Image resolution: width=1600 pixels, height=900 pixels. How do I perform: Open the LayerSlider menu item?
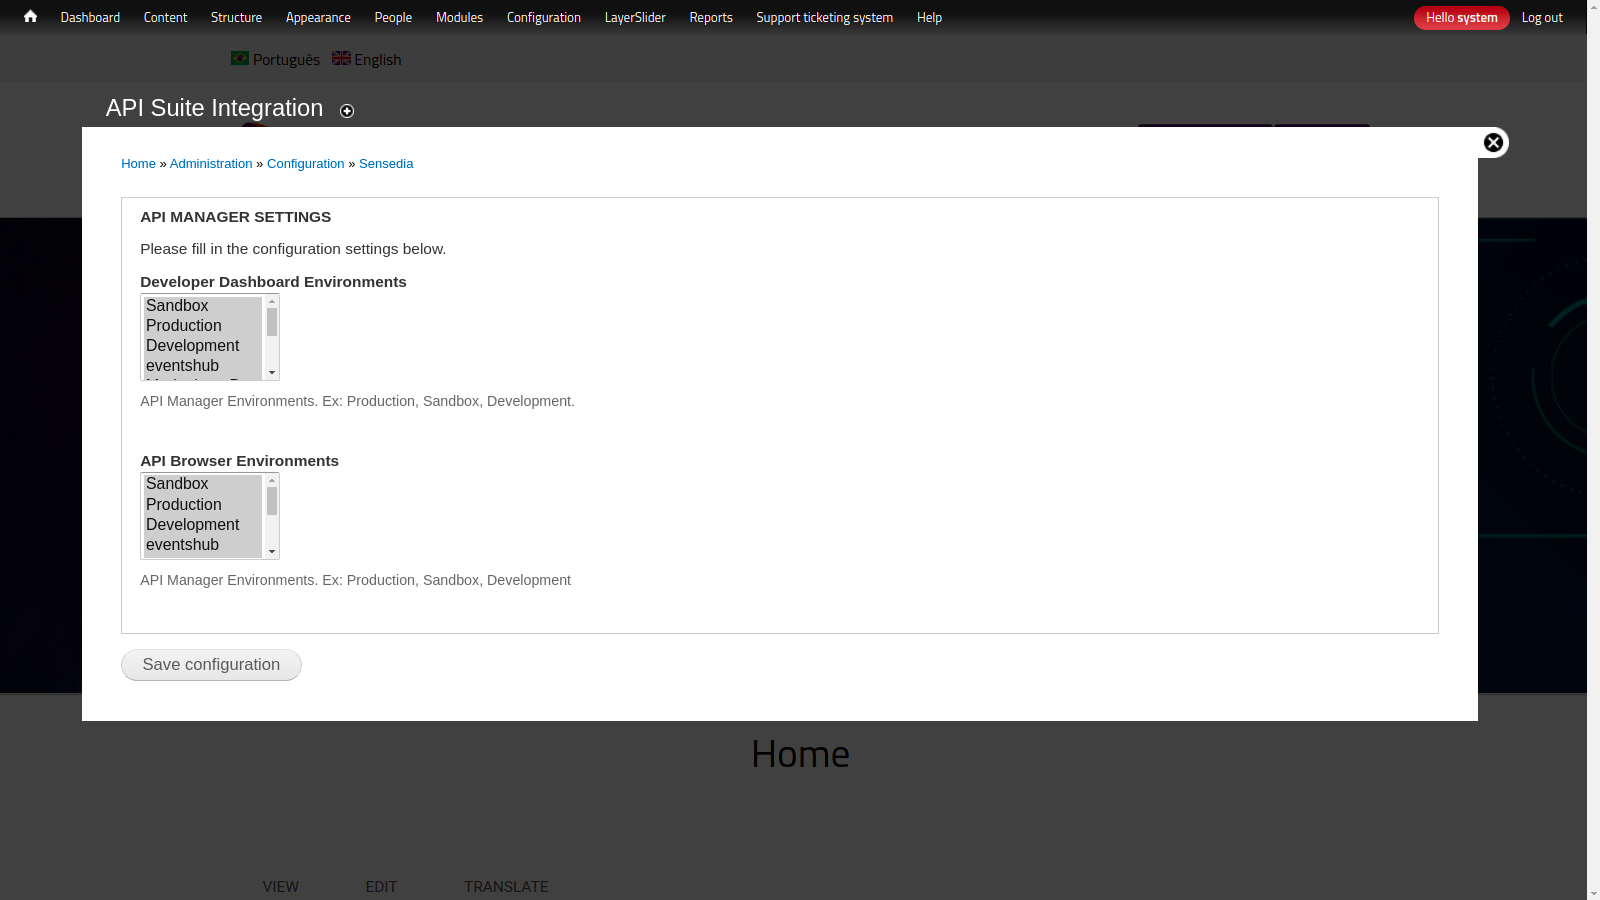point(635,17)
